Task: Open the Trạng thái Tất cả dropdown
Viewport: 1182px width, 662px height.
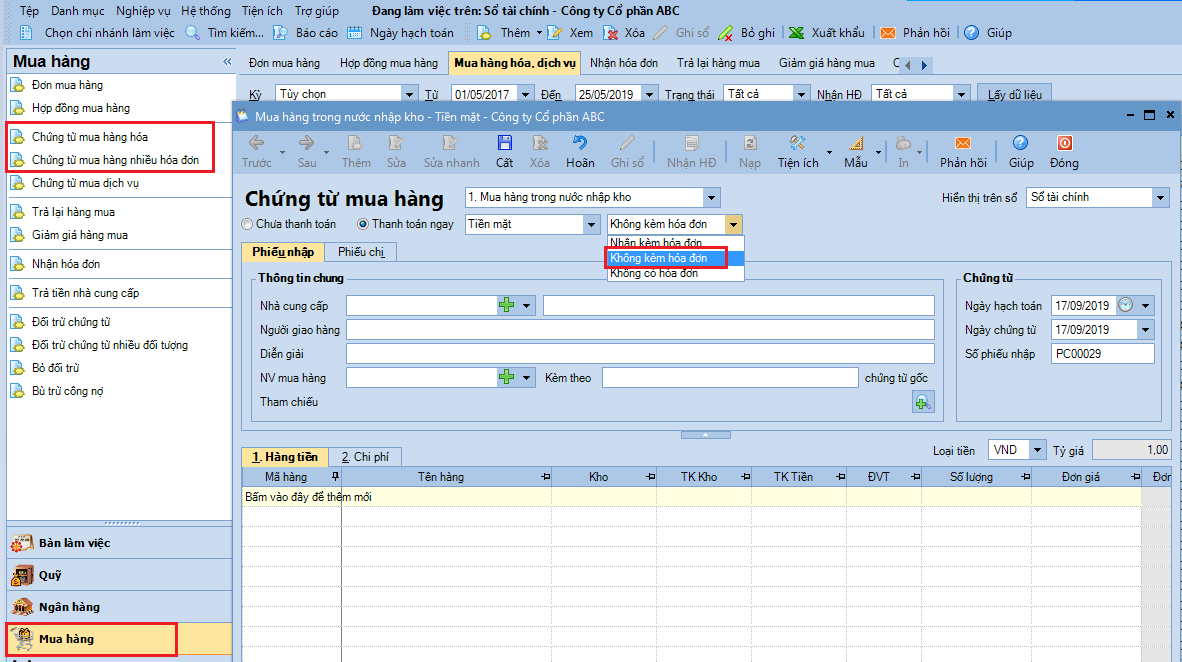Action: point(801,94)
